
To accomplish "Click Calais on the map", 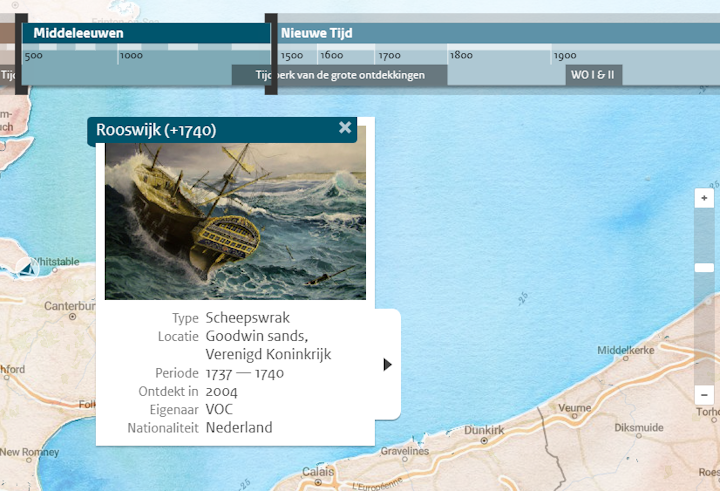I will tap(318, 472).
